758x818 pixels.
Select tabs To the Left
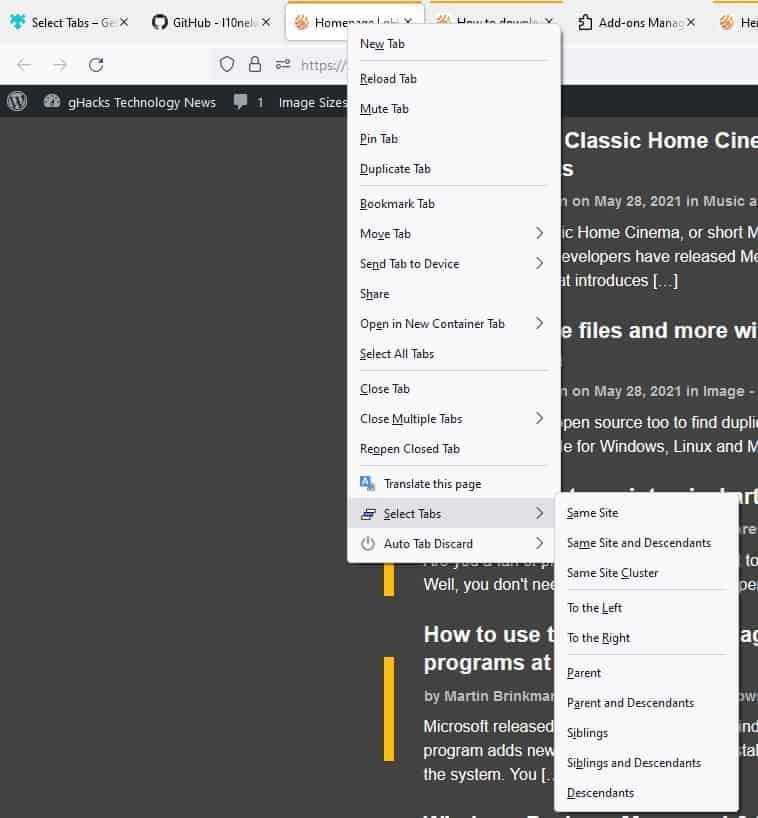pyautogui.click(x=646, y=608)
